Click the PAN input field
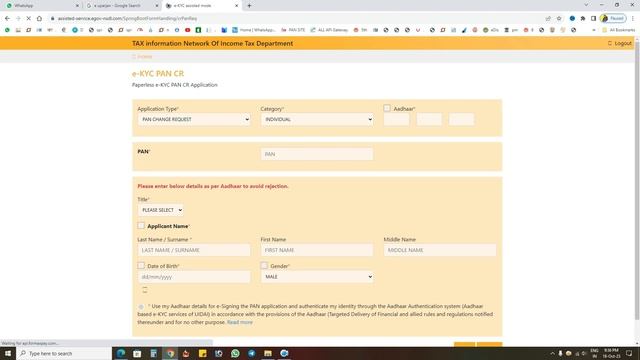 coord(317,154)
